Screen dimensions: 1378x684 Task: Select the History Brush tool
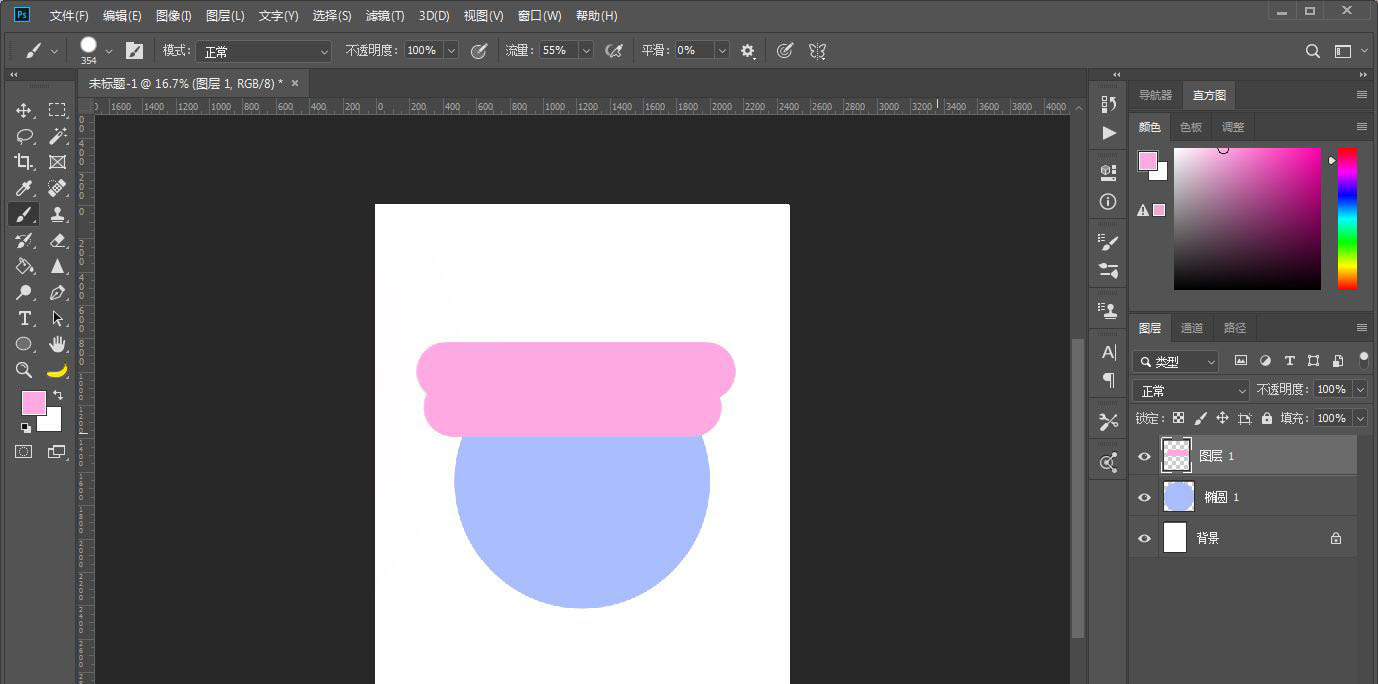[x=24, y=240]
